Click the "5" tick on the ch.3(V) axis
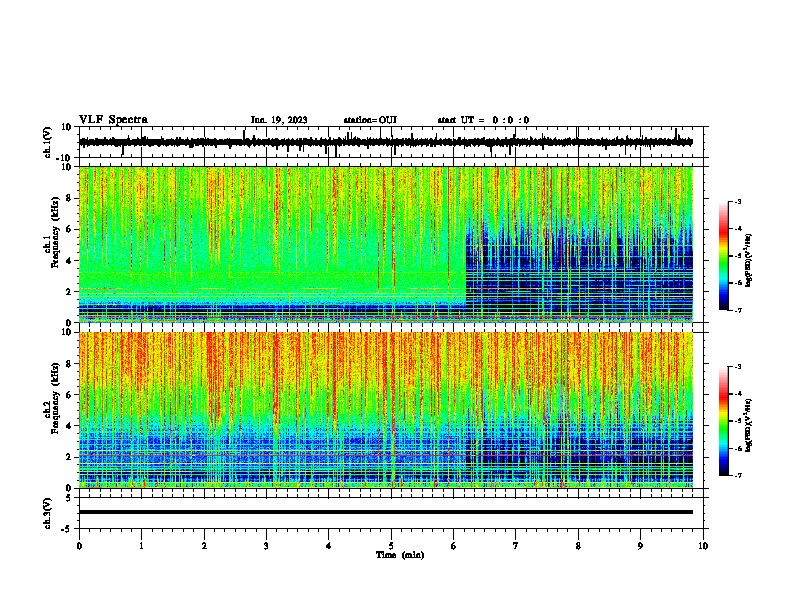 (69, 498)
